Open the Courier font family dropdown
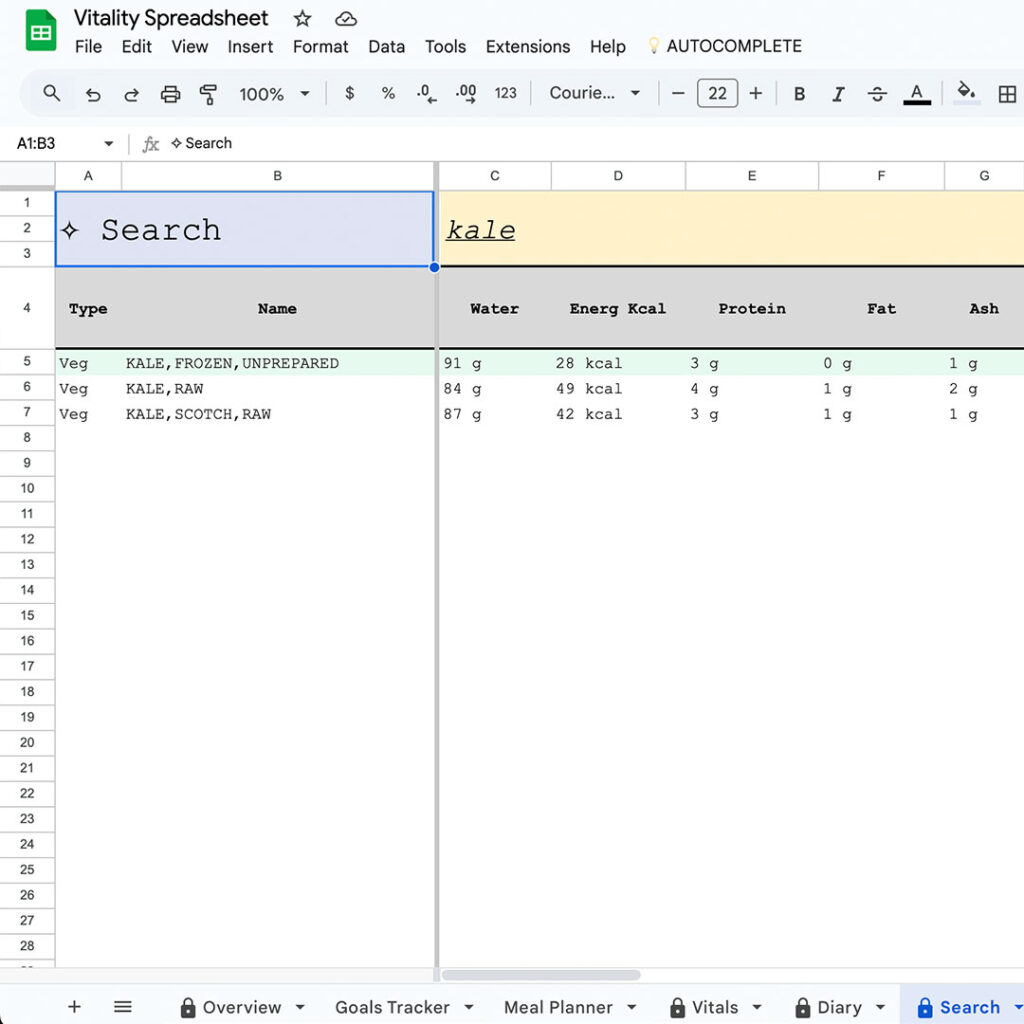The height and width of the screenshot is (1024, 1024). click(x=594, y=93)
